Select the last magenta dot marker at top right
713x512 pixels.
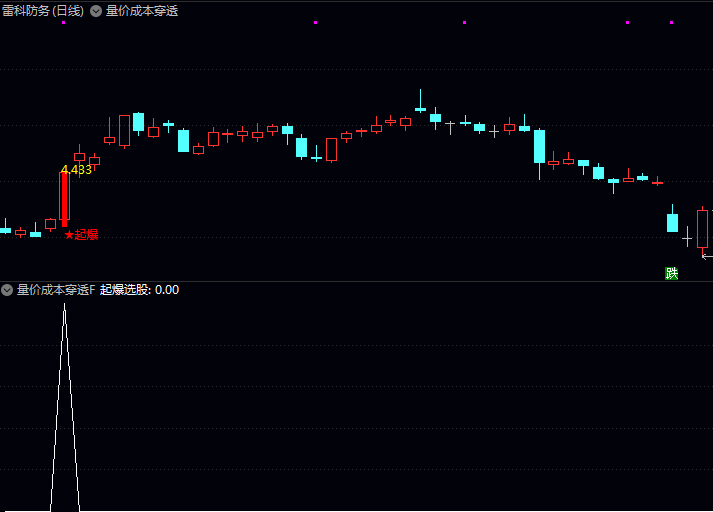[672, 22]
